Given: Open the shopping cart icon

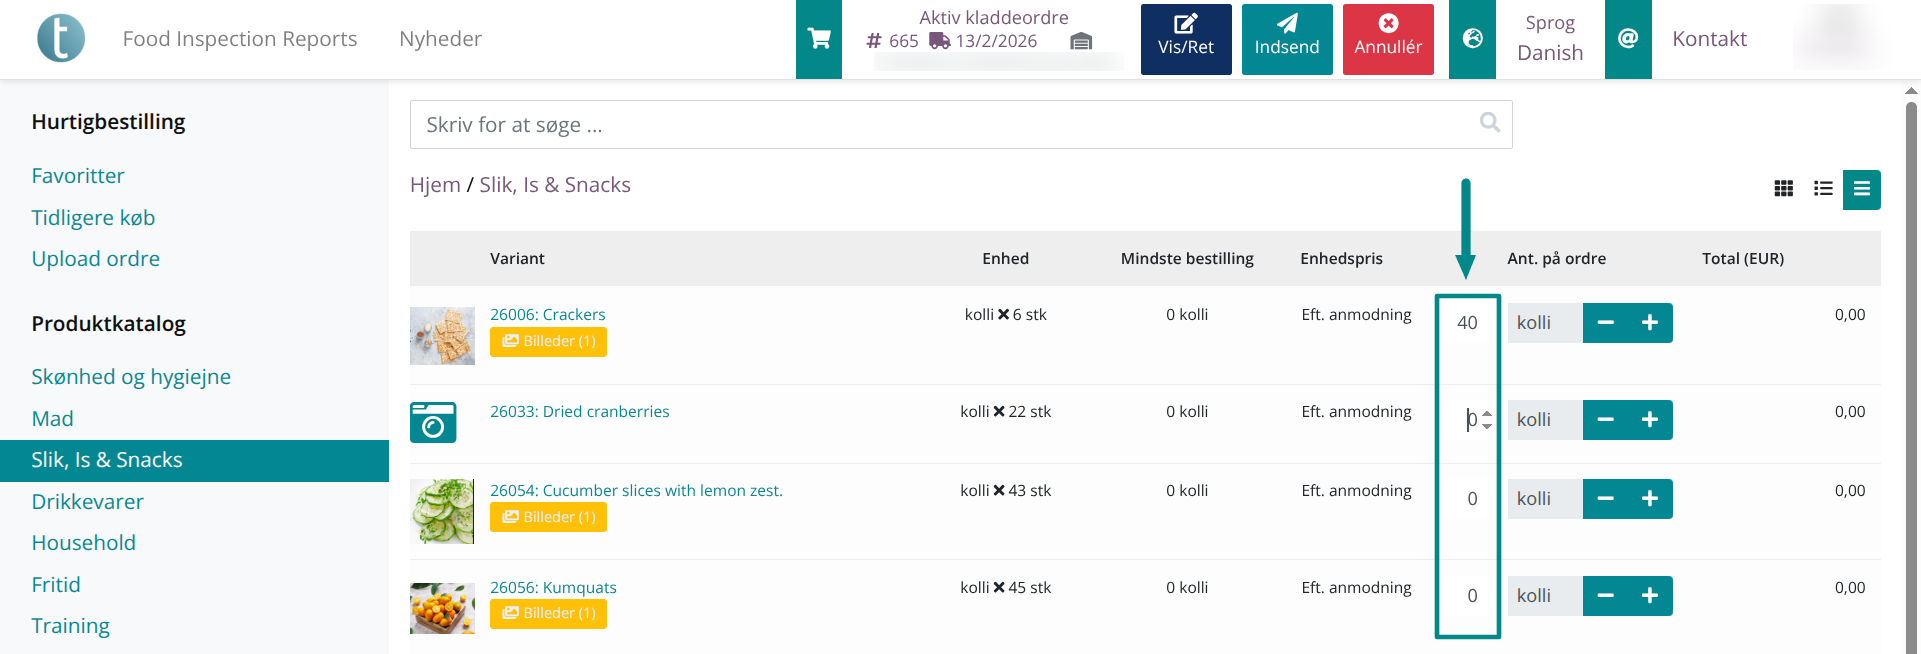Looking at the screenshot, I should [819, 39].
